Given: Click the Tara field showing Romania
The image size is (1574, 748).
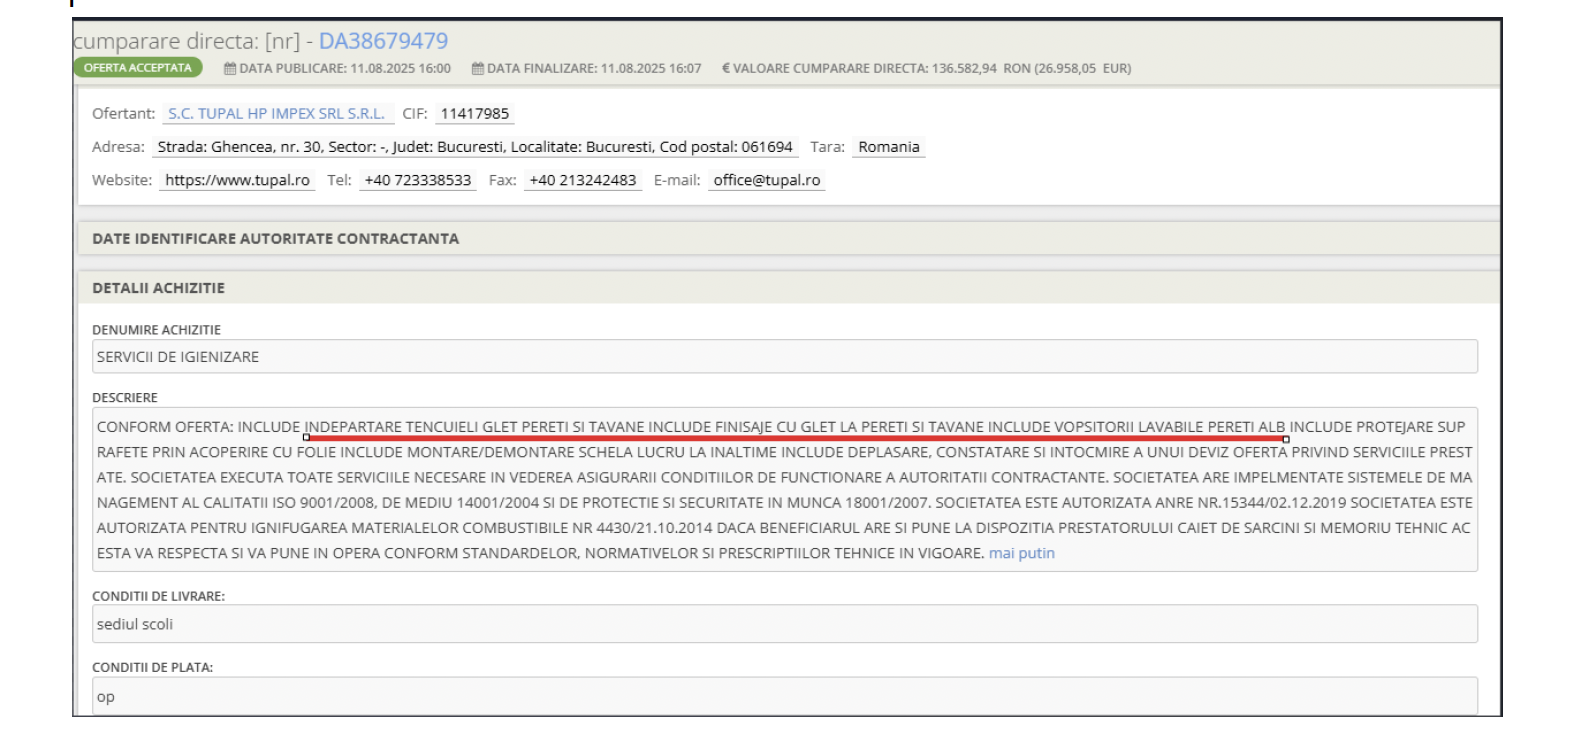Looking at the screenshot, I should pos(888,147).
